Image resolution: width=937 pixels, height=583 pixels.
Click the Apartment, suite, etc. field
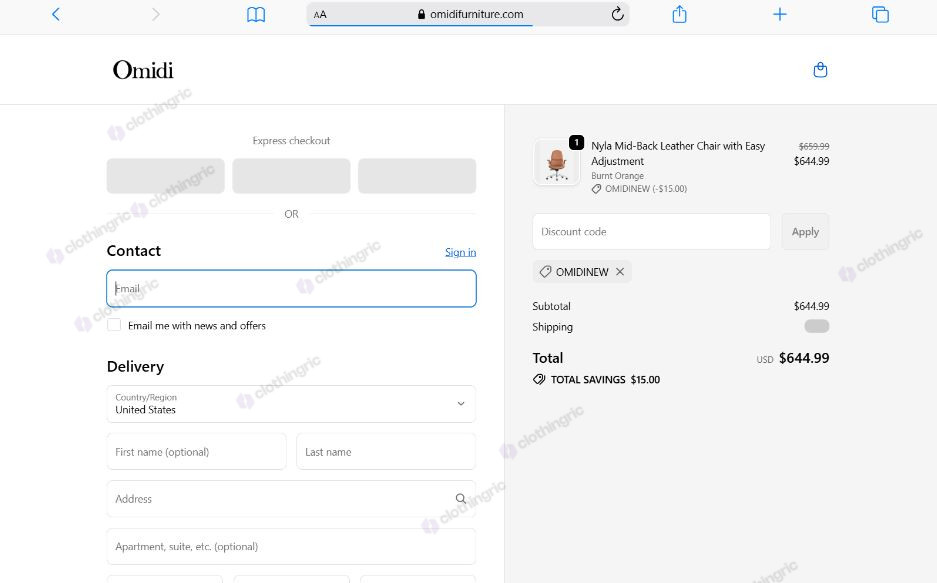(291, 546)
